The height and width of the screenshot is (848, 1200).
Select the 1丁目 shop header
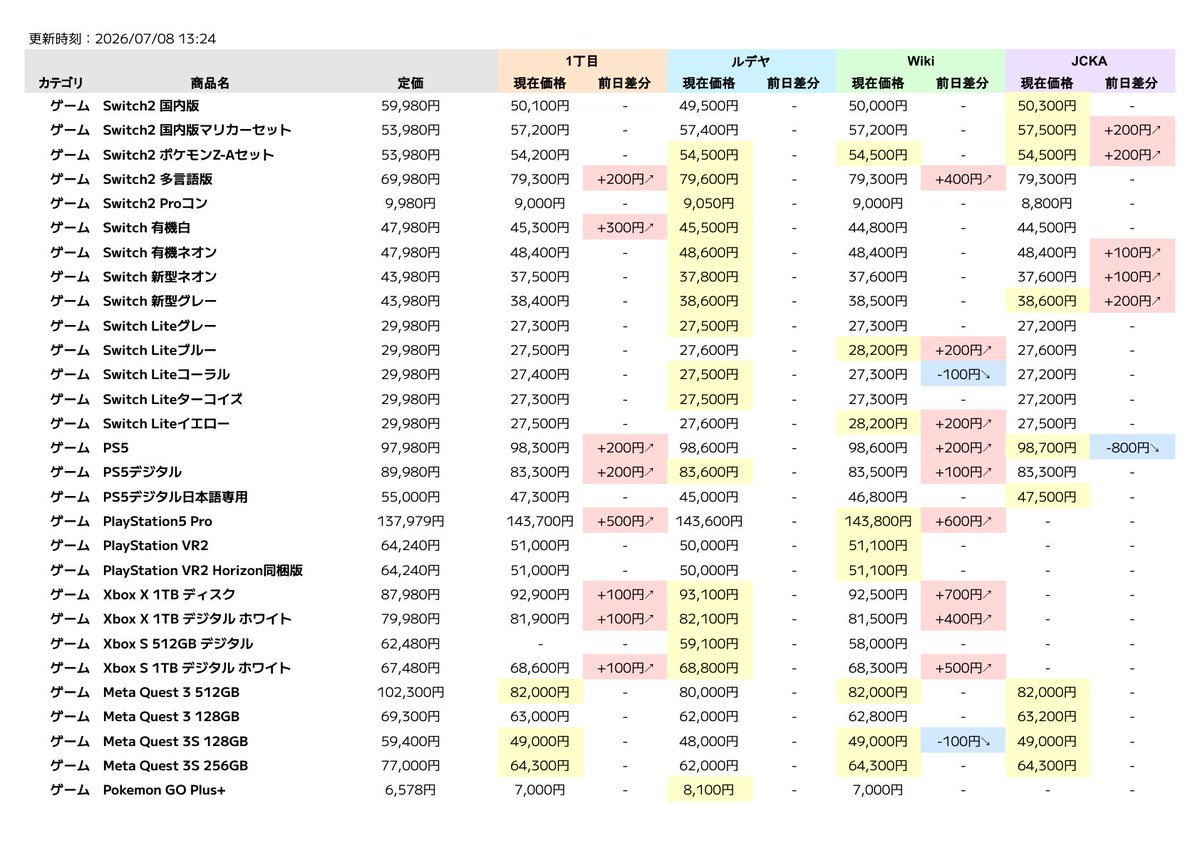tap(582, 61)
